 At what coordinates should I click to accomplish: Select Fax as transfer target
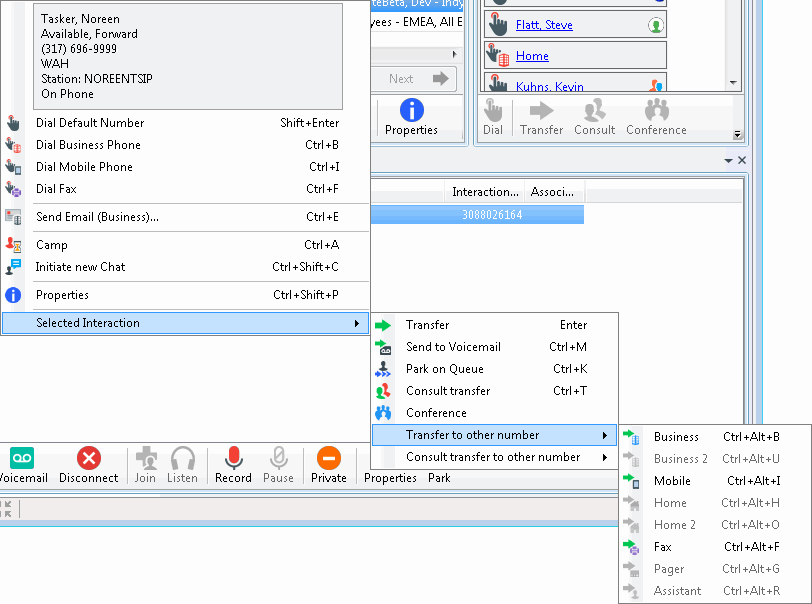(662, 547)
